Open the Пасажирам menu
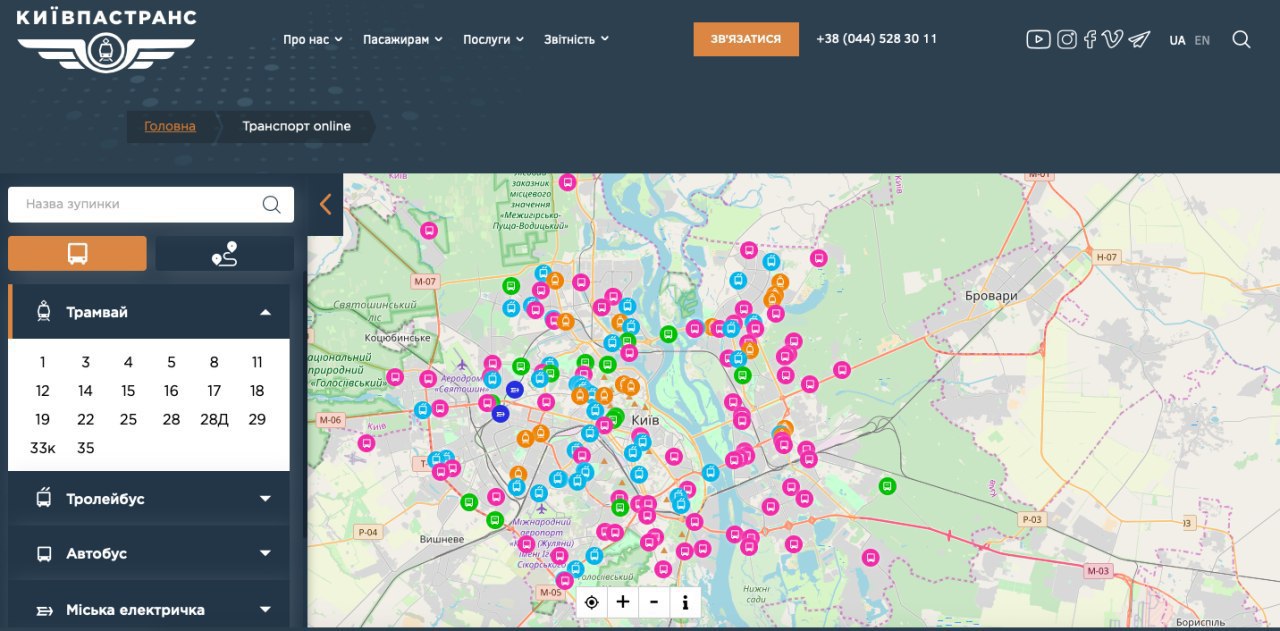Viewport: 1280px width, 631px height. tap(403, 39)
